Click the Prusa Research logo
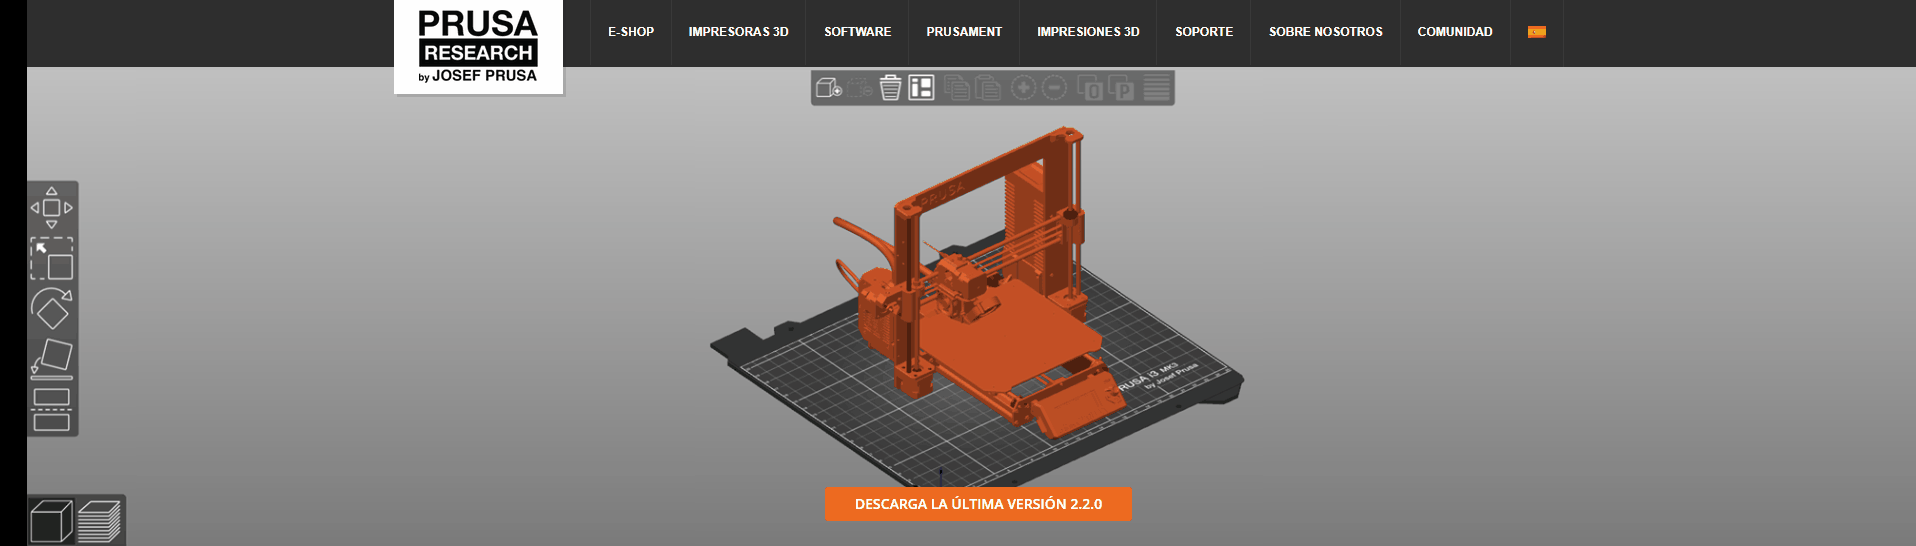 (478, 47)
